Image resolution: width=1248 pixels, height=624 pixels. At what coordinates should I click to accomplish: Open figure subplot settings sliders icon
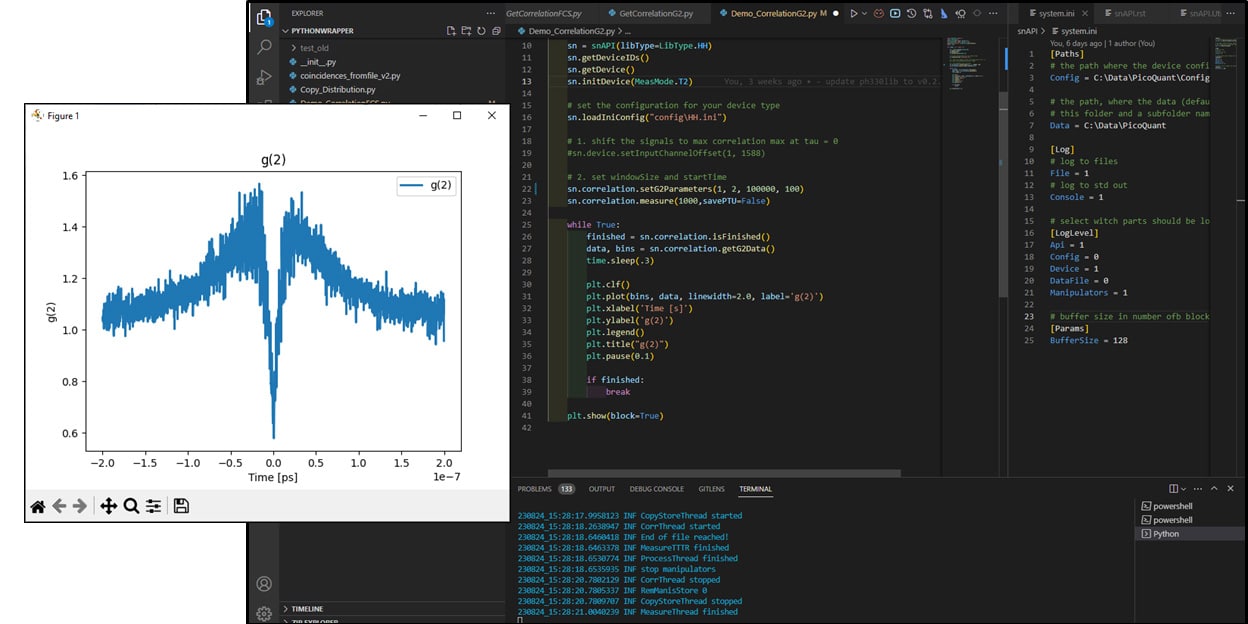click(x=154, y=507)
